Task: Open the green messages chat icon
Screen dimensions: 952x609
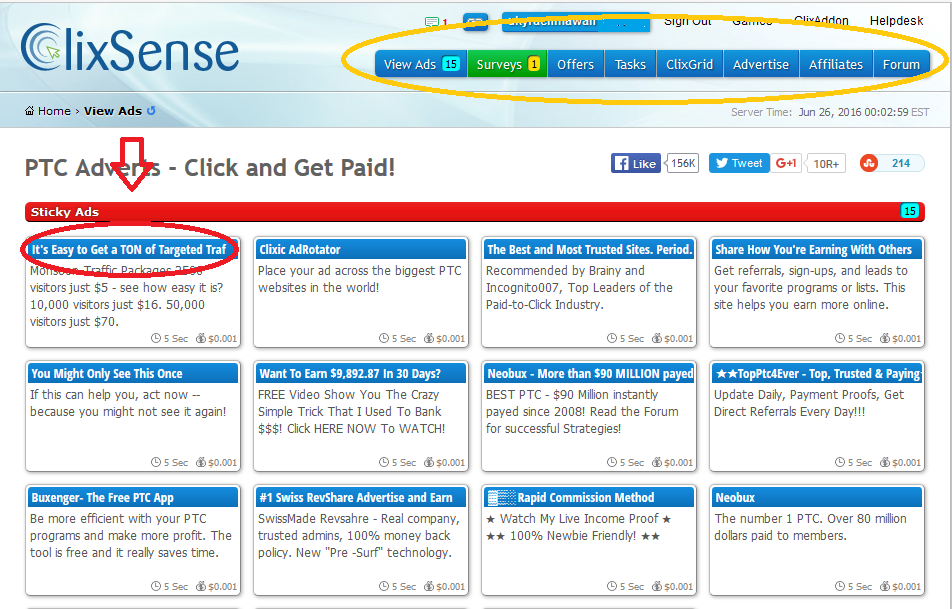Action: click(x=432, y=22)
